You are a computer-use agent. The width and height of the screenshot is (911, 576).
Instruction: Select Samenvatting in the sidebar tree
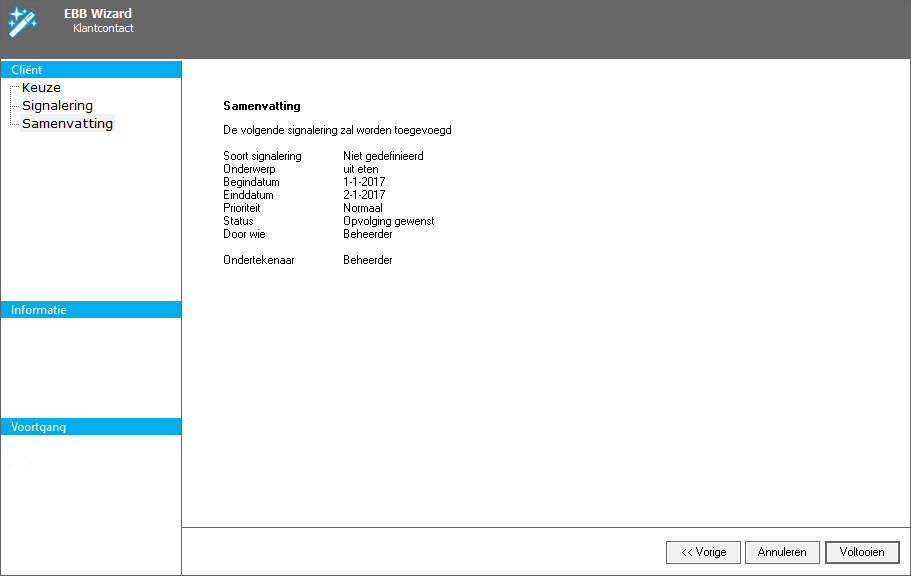pyautogui.click(x=67, y=124)
